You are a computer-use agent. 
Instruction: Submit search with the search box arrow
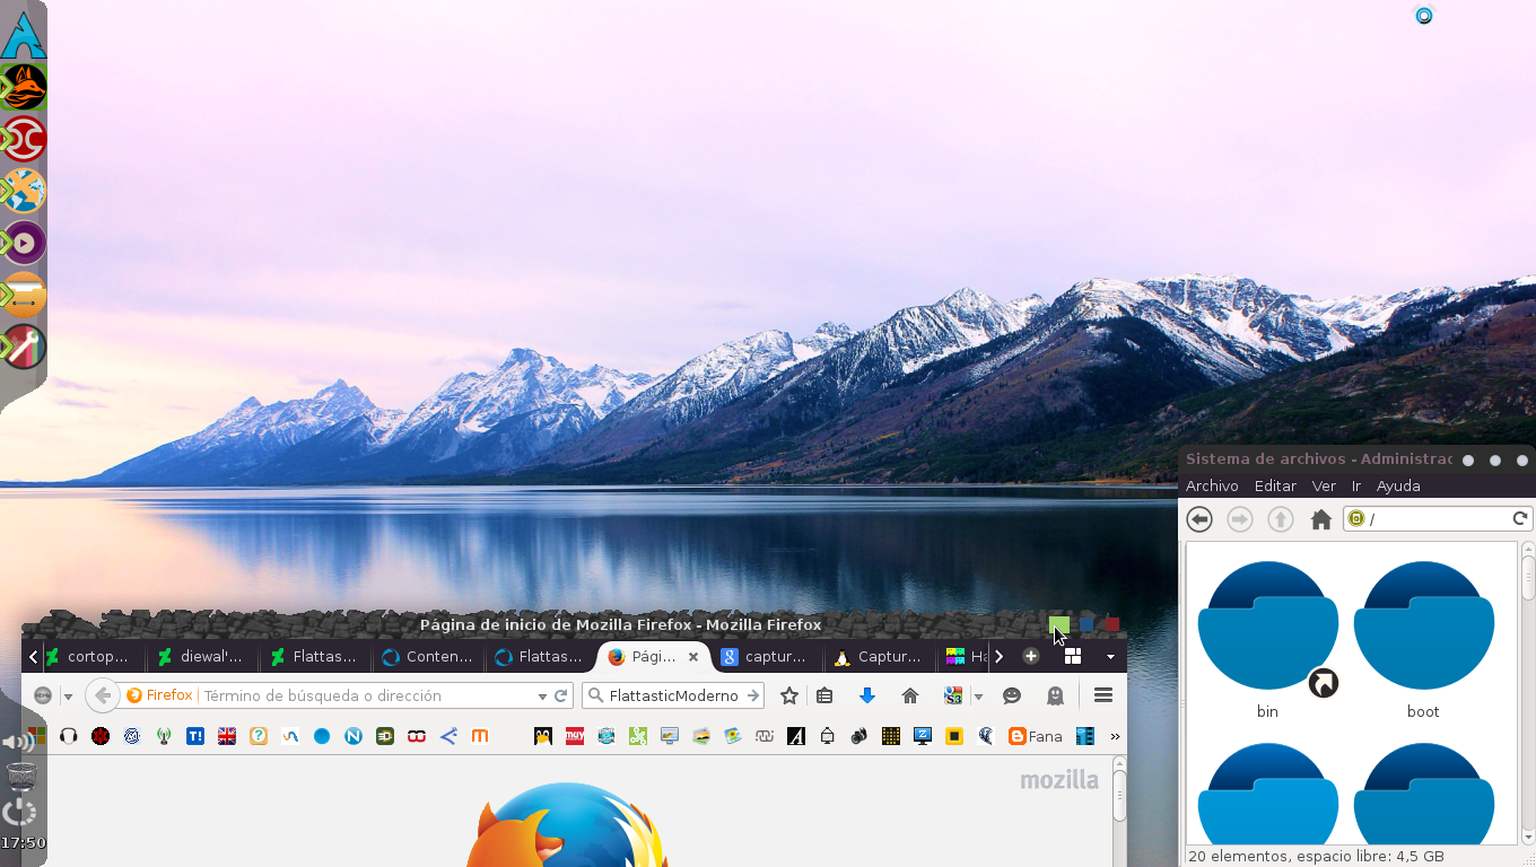point(753,695)
